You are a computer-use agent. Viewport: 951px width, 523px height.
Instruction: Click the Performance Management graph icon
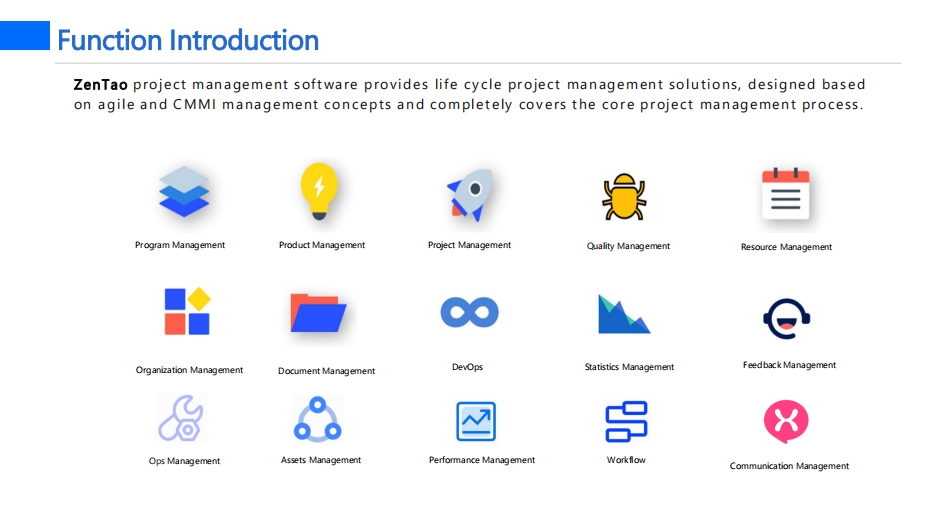point(476,421)
